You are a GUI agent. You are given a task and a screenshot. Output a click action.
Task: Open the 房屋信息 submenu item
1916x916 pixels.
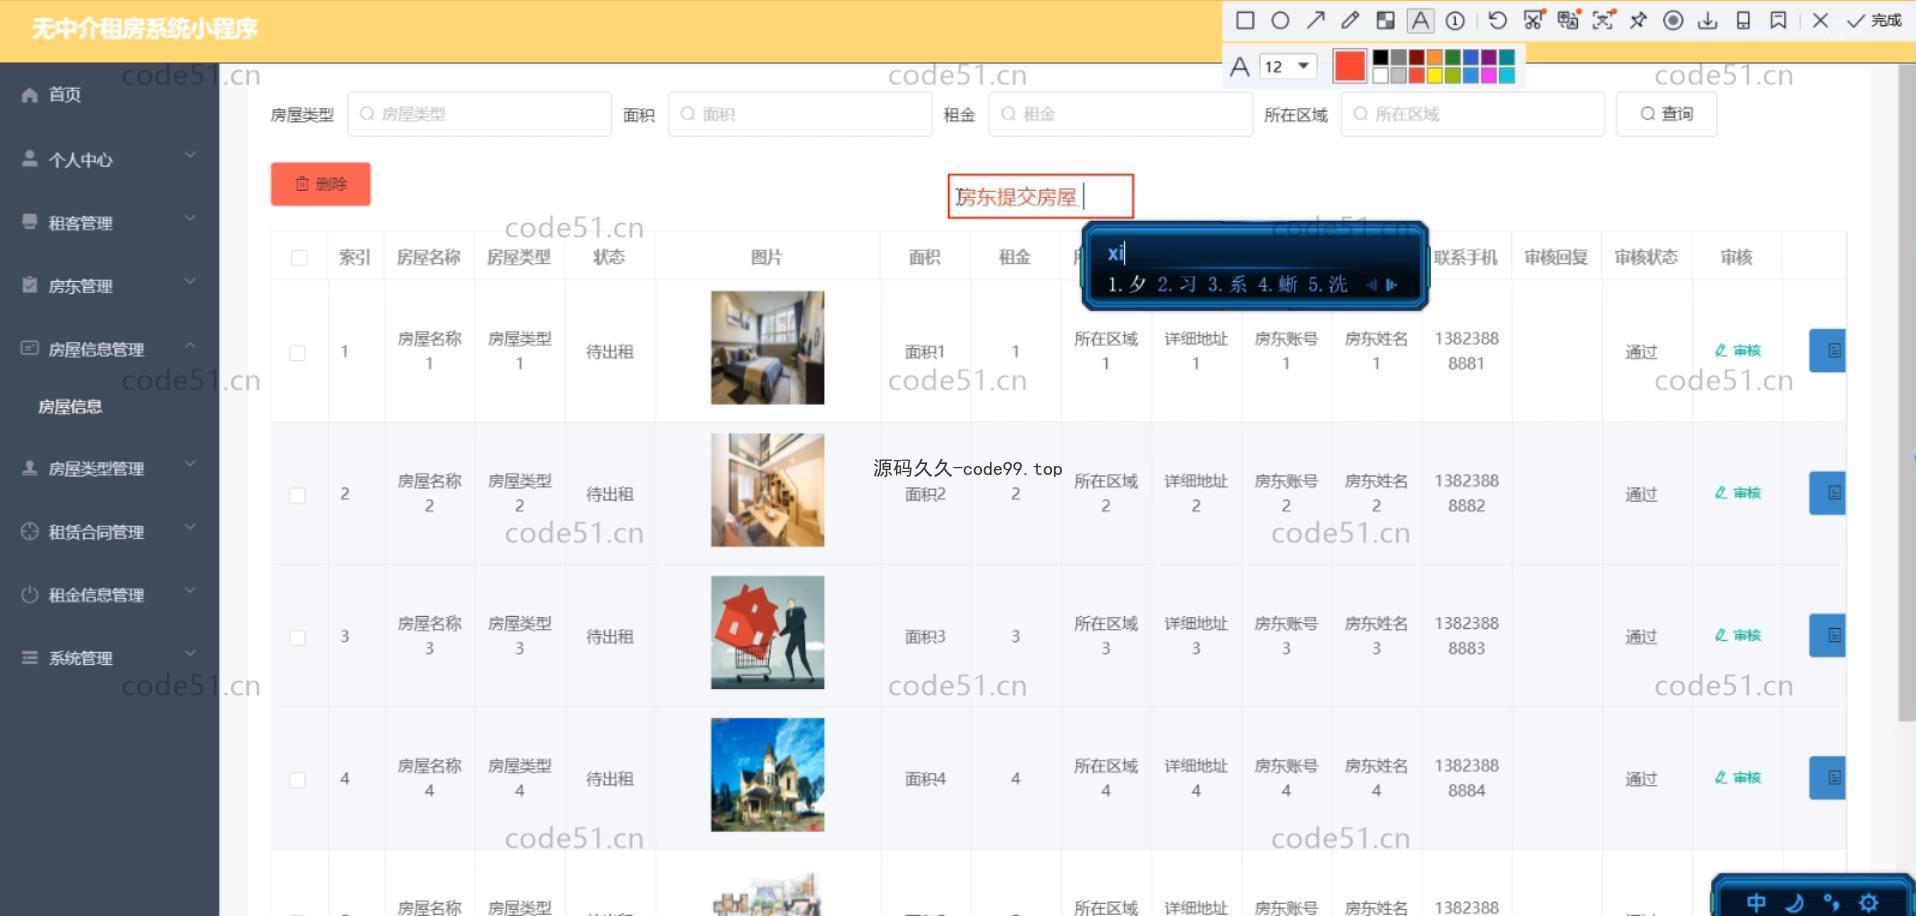click(x=70, y=407)
